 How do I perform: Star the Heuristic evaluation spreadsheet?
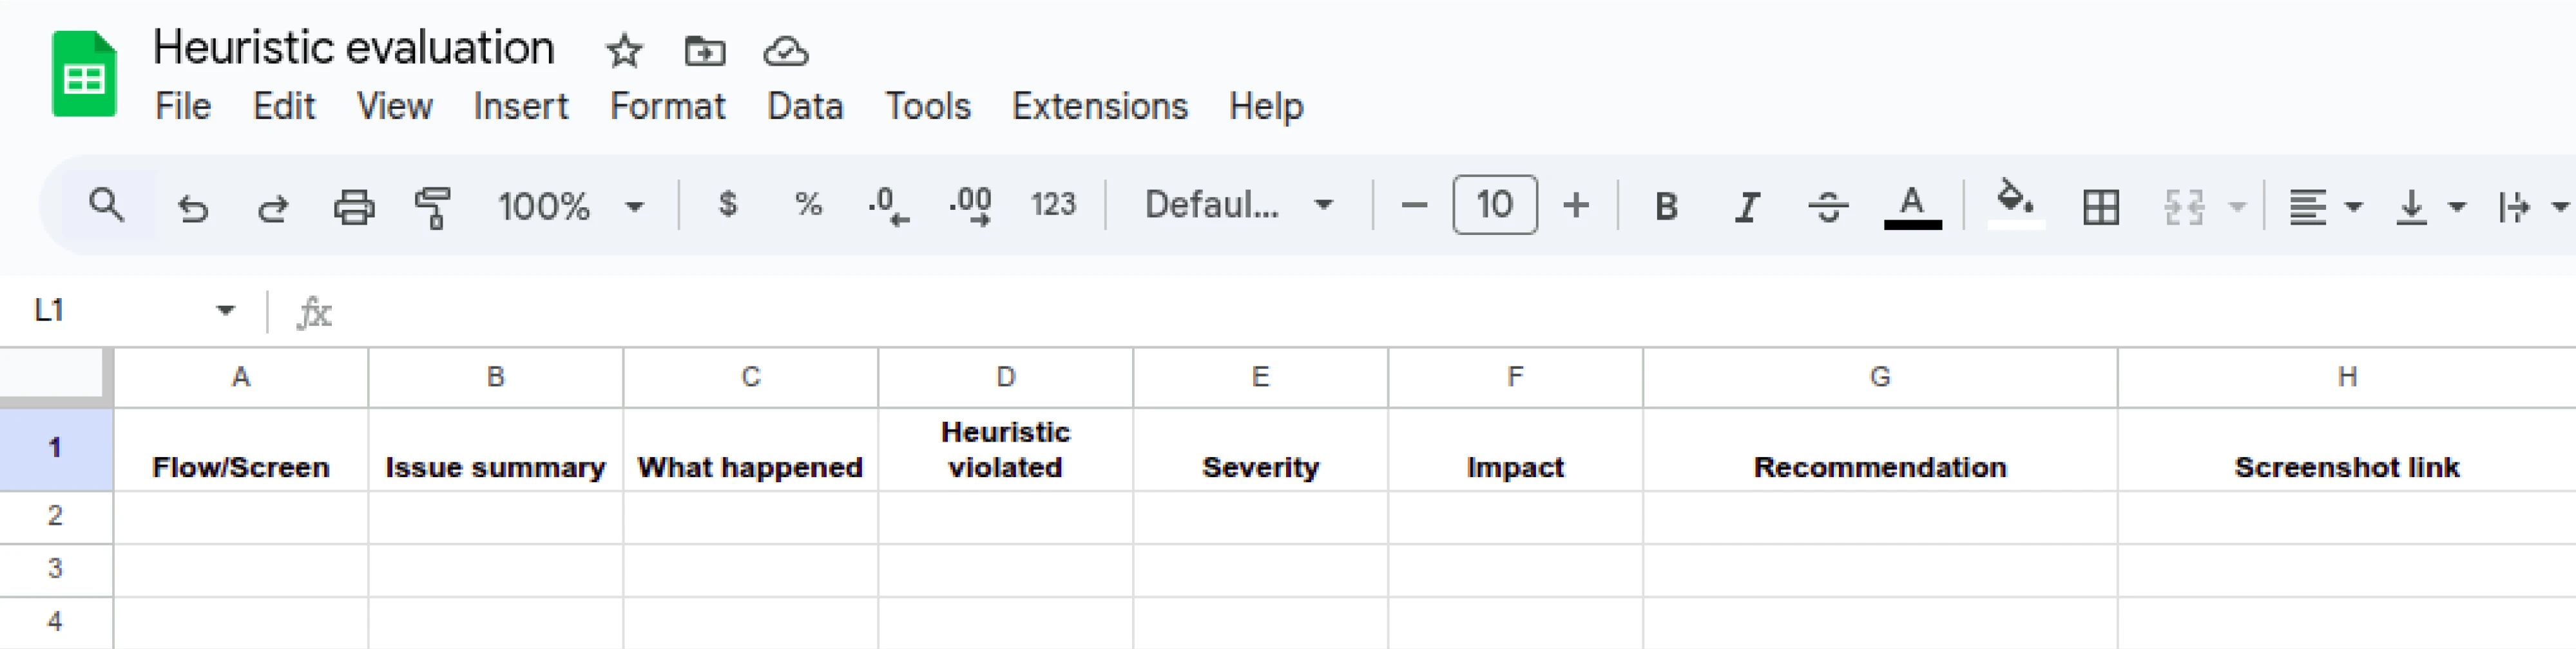[623, 52]
